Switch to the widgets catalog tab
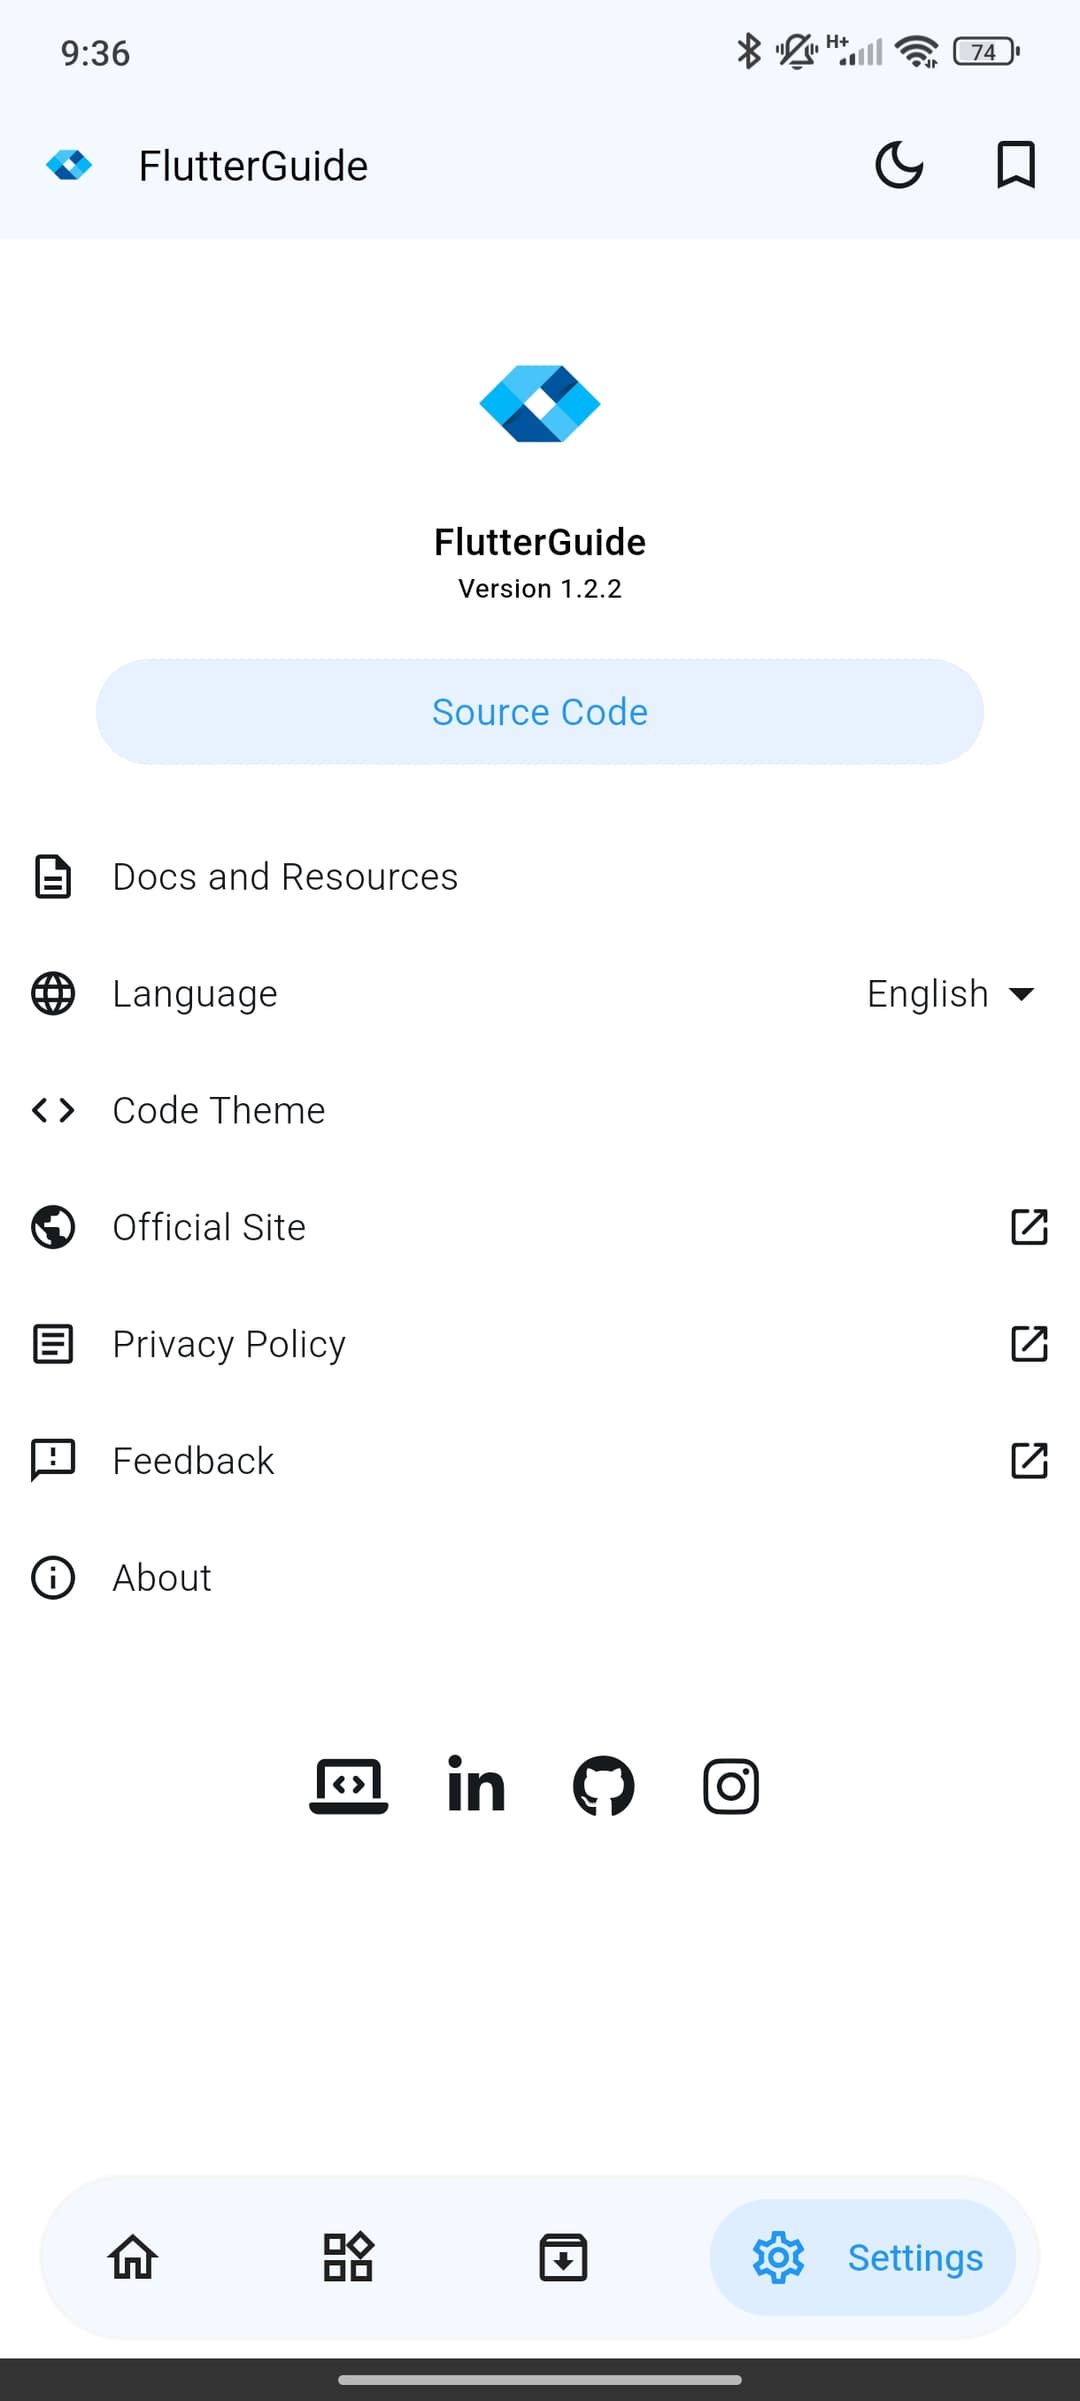 [348, 2257]
